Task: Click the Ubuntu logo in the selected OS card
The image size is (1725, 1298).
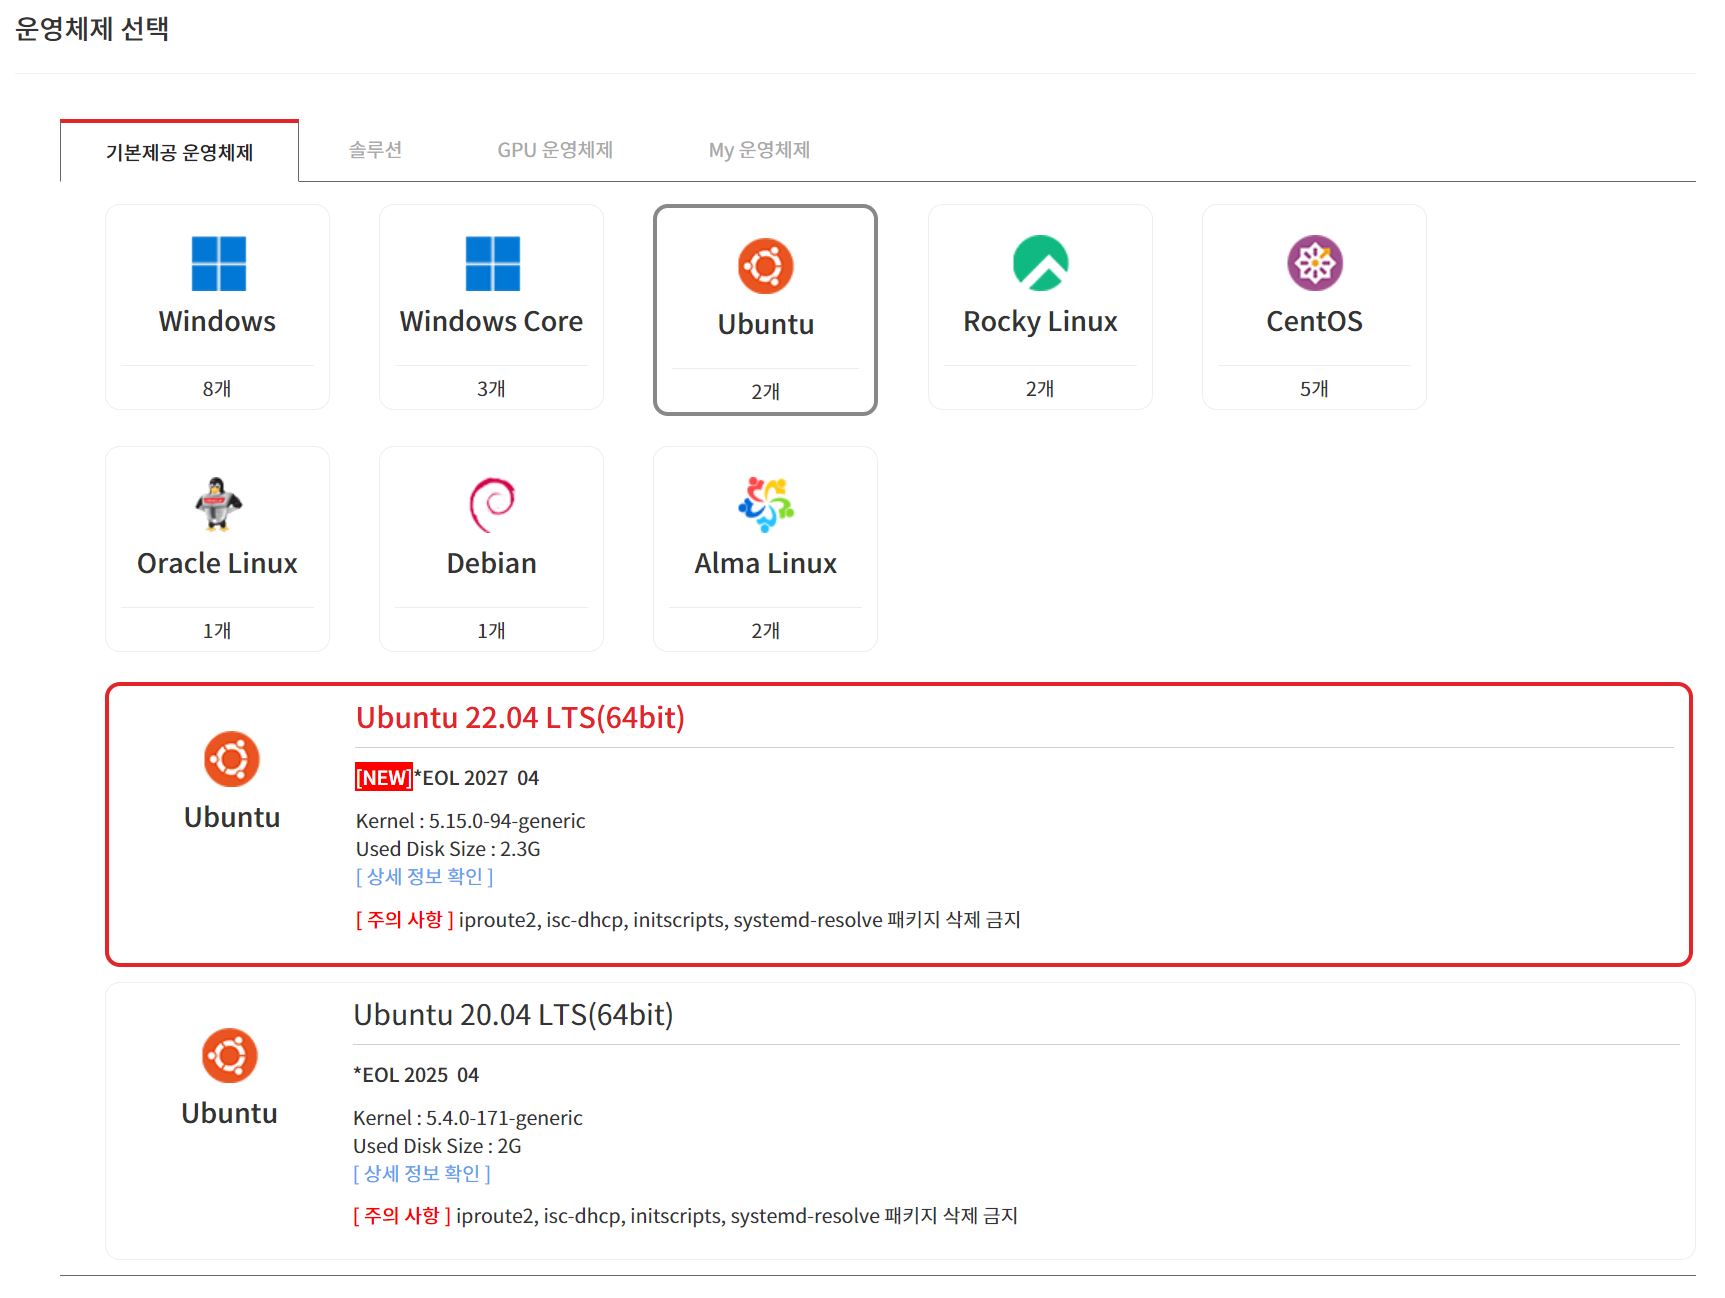Action: pos(766,266)
